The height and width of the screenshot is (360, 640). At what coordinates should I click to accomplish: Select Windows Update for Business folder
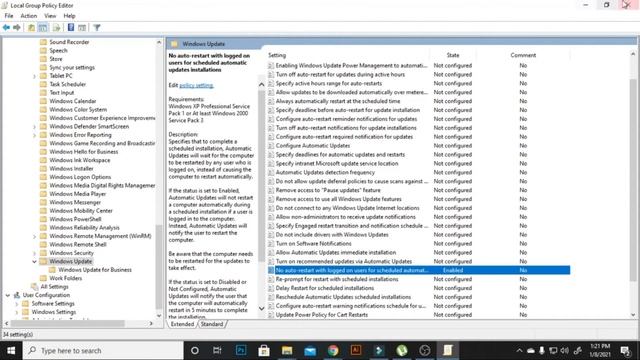pyautogui.click(x=95, y=270)
